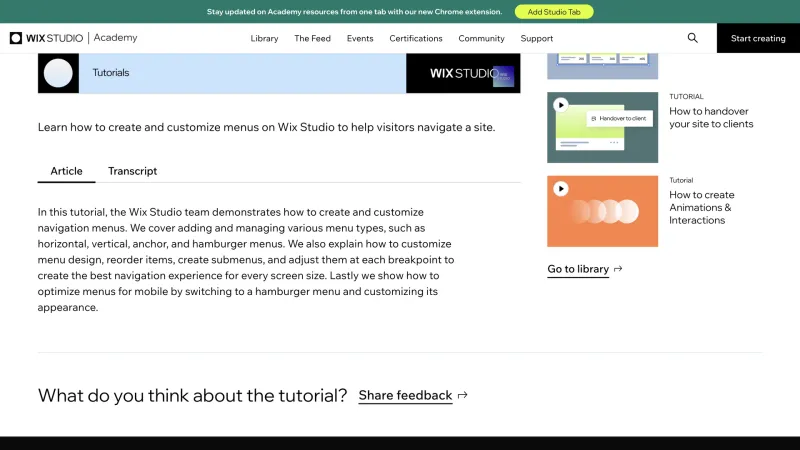Click 'What do you think about the tutorial?'
This screenshot has height=450, width=800.
pos(192,395)
